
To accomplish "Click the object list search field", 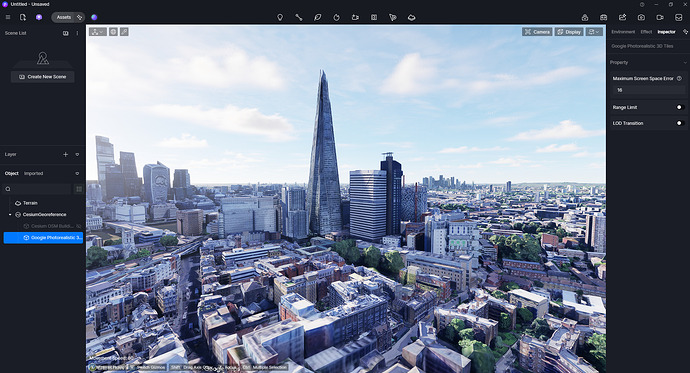I will (x=37, y=189).
